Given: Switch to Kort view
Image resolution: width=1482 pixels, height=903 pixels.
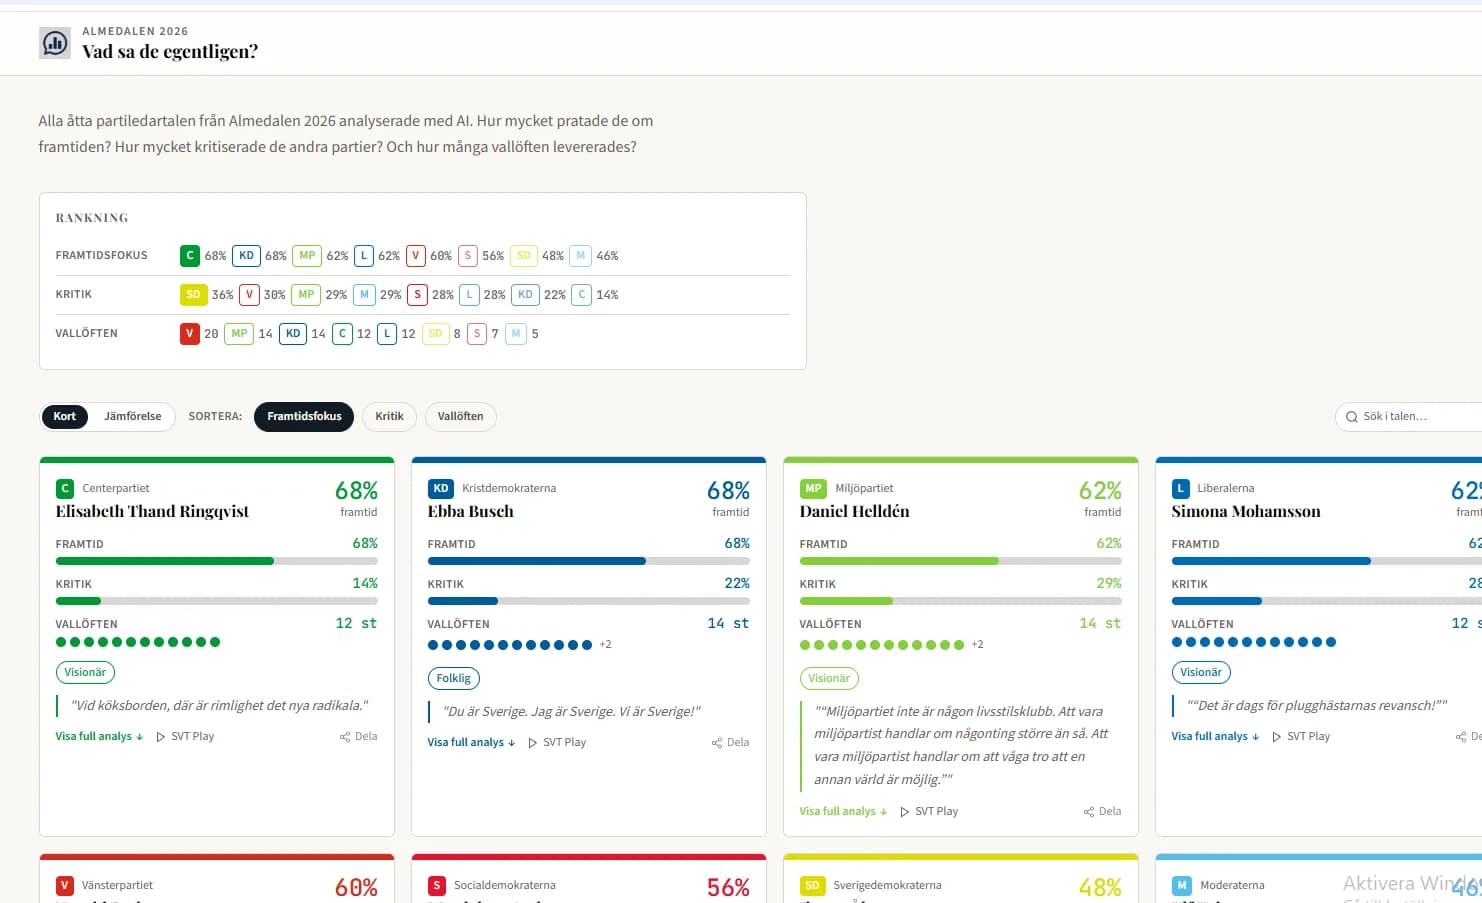Looking at the screenshot, I should click(65, 417).
